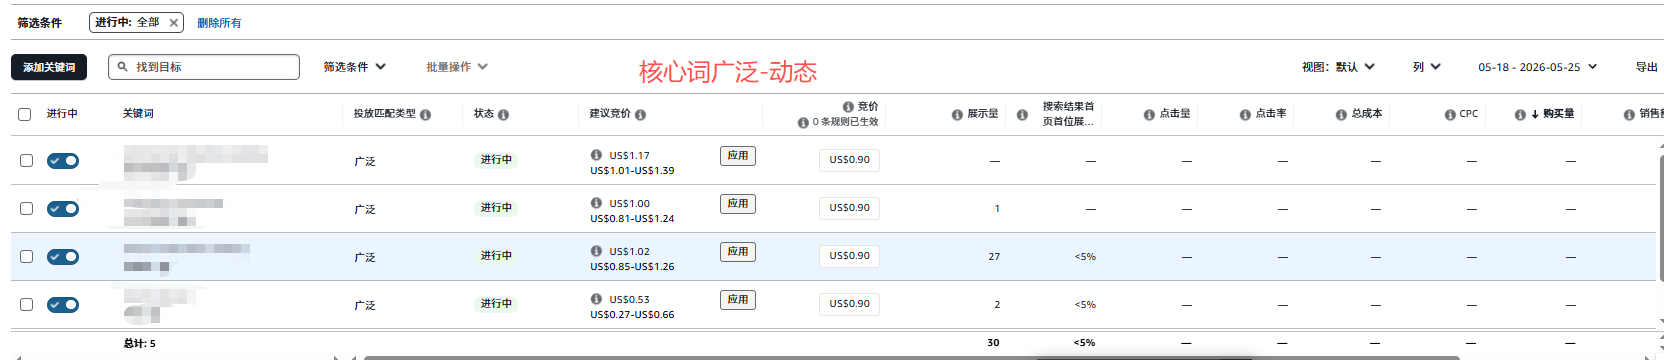Click the 添加关键词 button
The image size is (1664, 360).
(49, 67)
